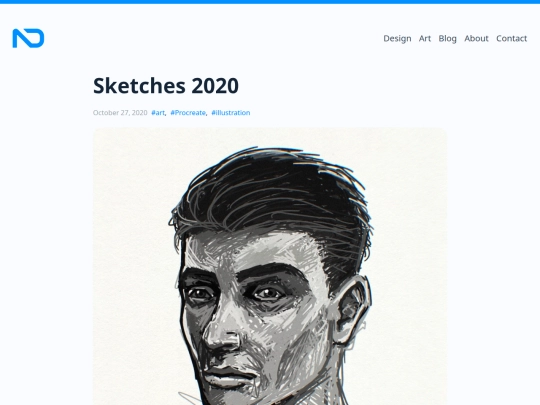
Task: Click the blue bar atop the page
Action: coord(270,2)
